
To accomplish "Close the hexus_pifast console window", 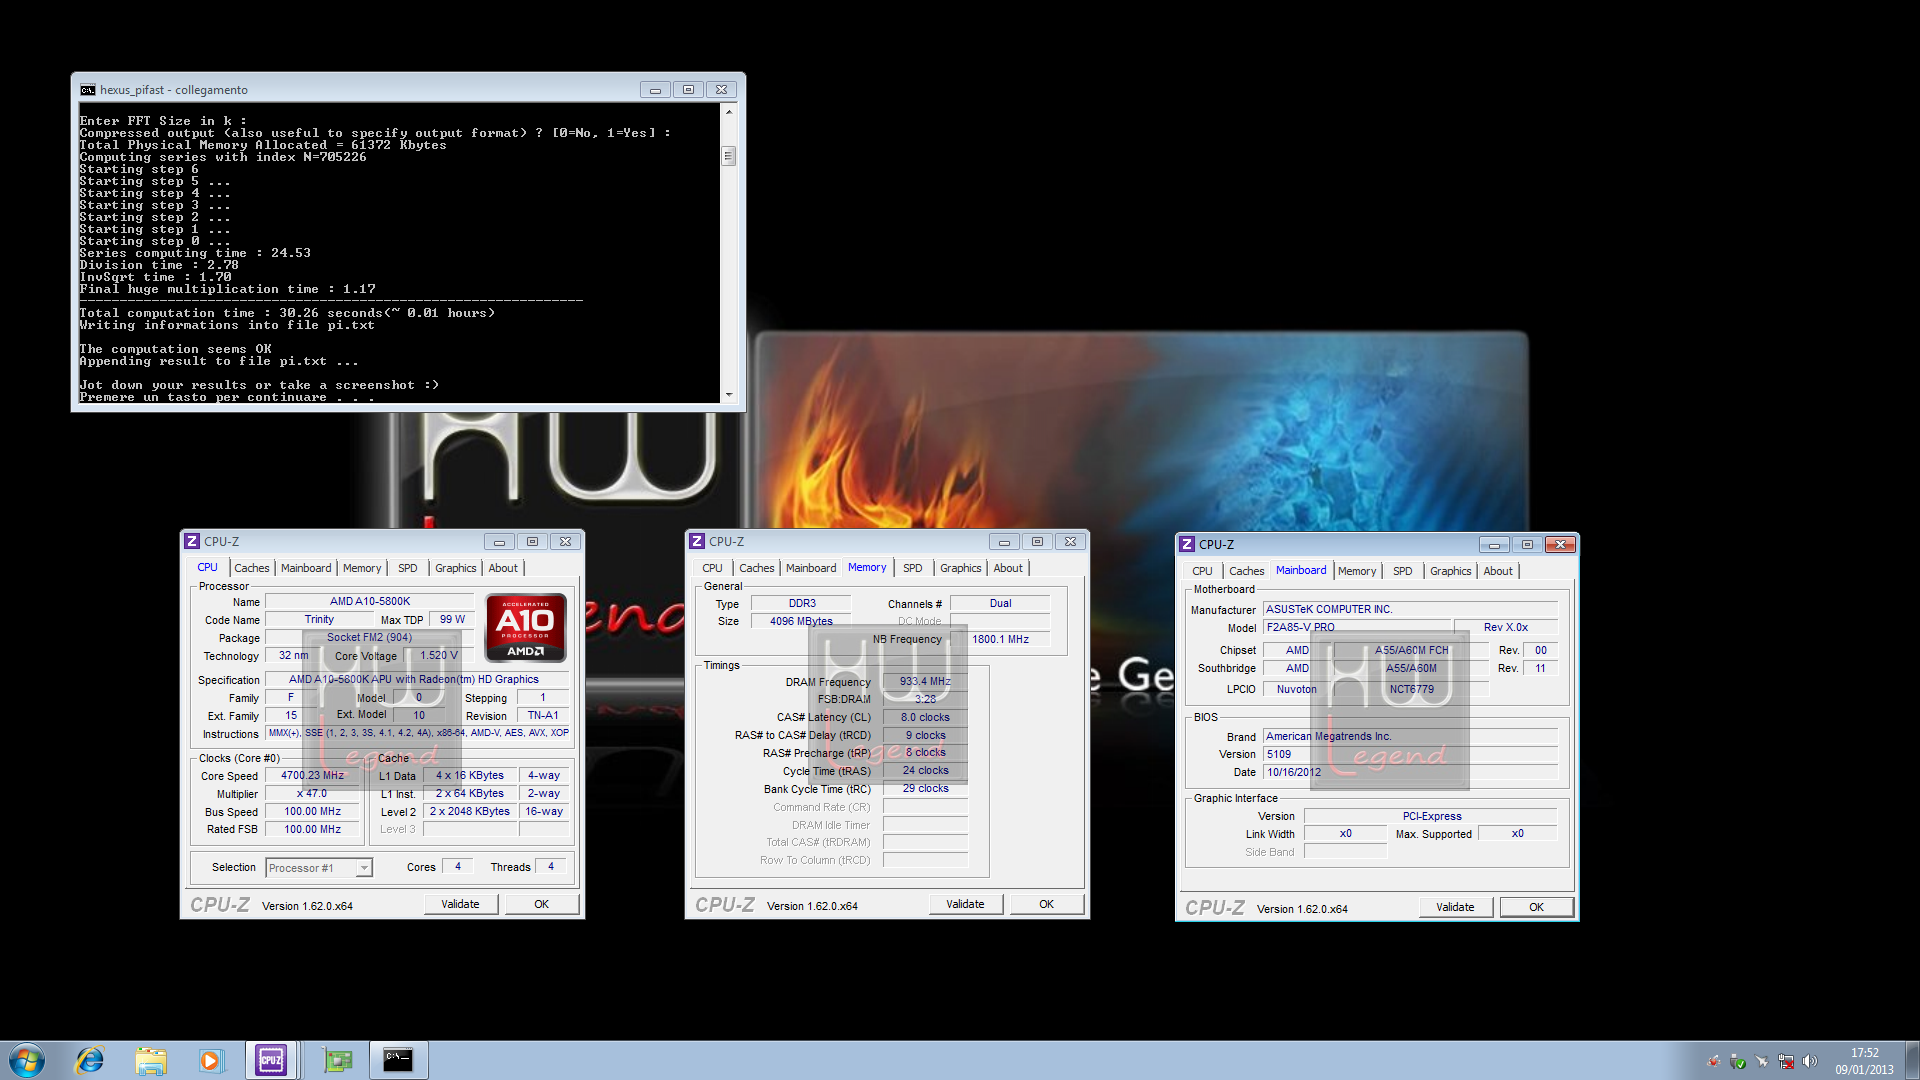I will (x=721, y=90).
